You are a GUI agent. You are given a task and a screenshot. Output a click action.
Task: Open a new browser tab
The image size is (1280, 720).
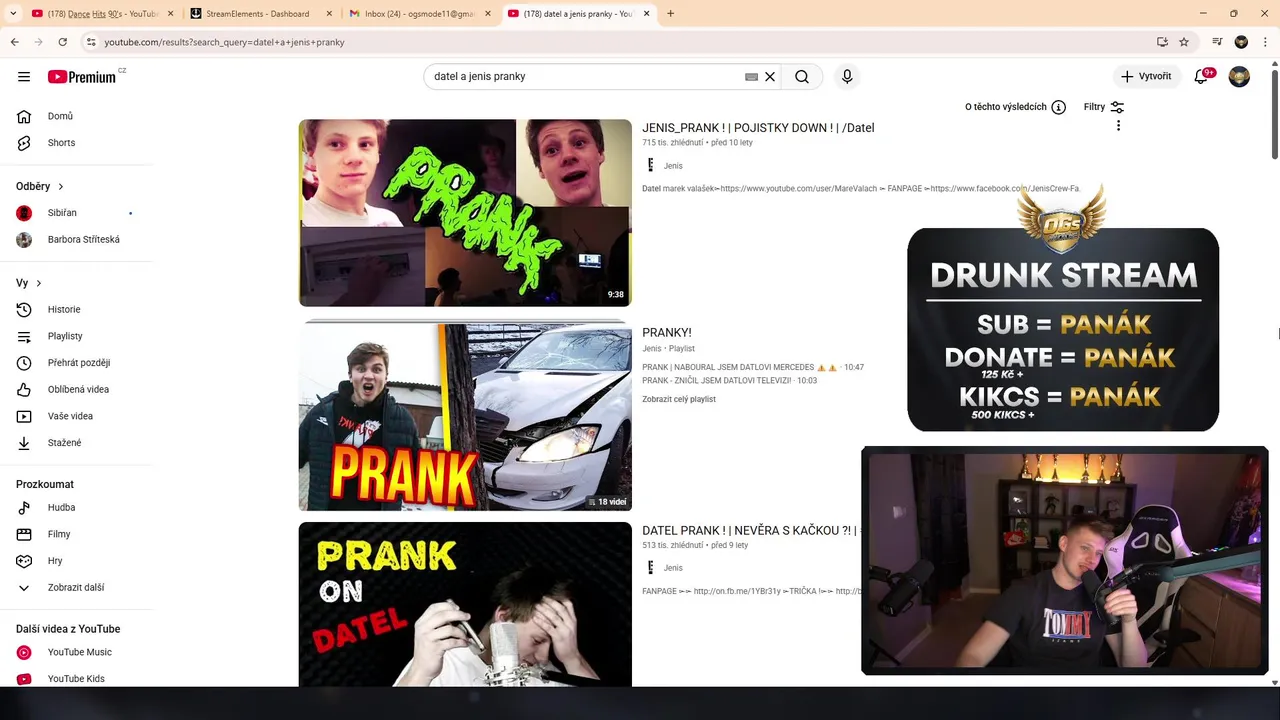click(670, 14)
